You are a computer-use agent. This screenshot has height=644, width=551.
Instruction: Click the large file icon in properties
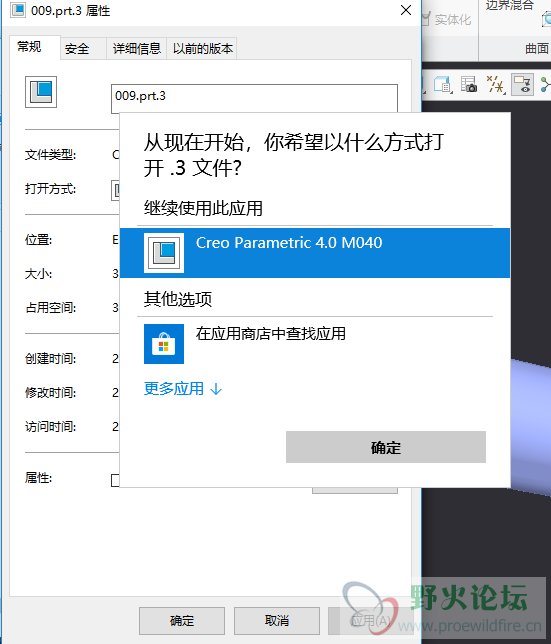click(x=41, y=92)
